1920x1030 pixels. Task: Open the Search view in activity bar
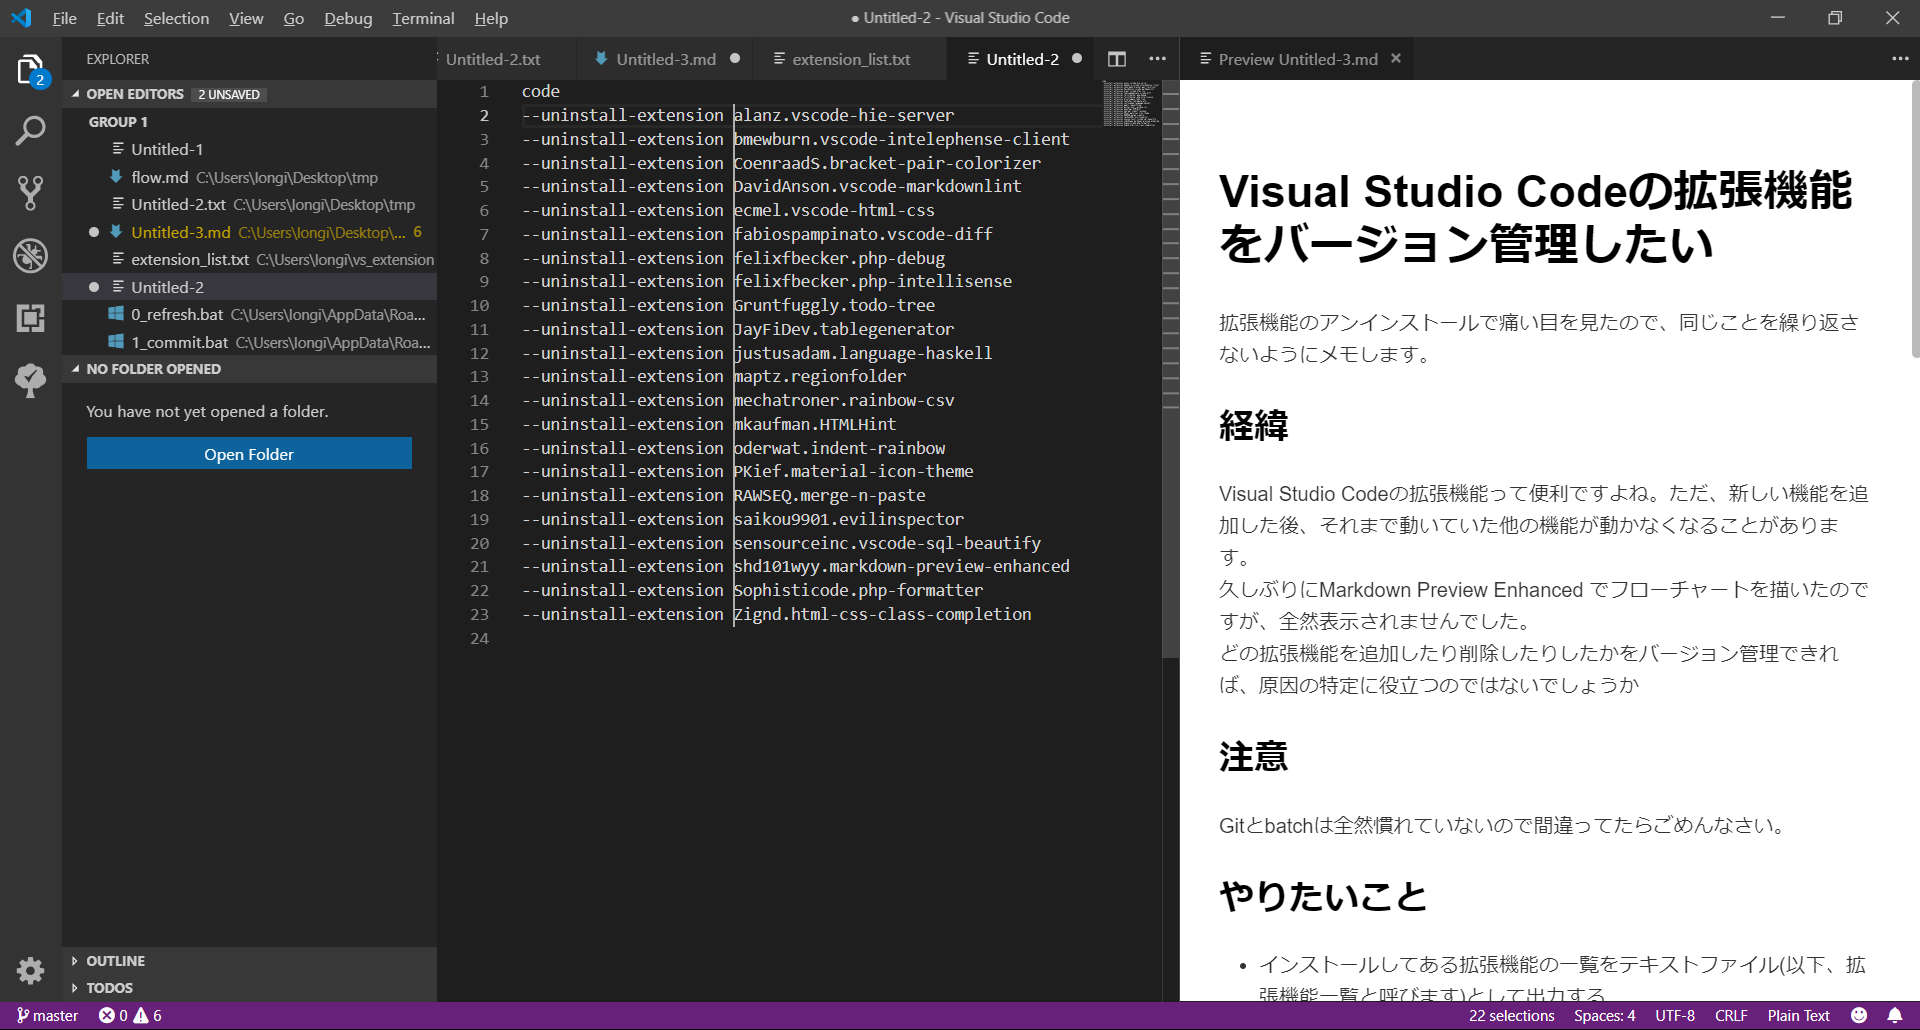(30, 131)
